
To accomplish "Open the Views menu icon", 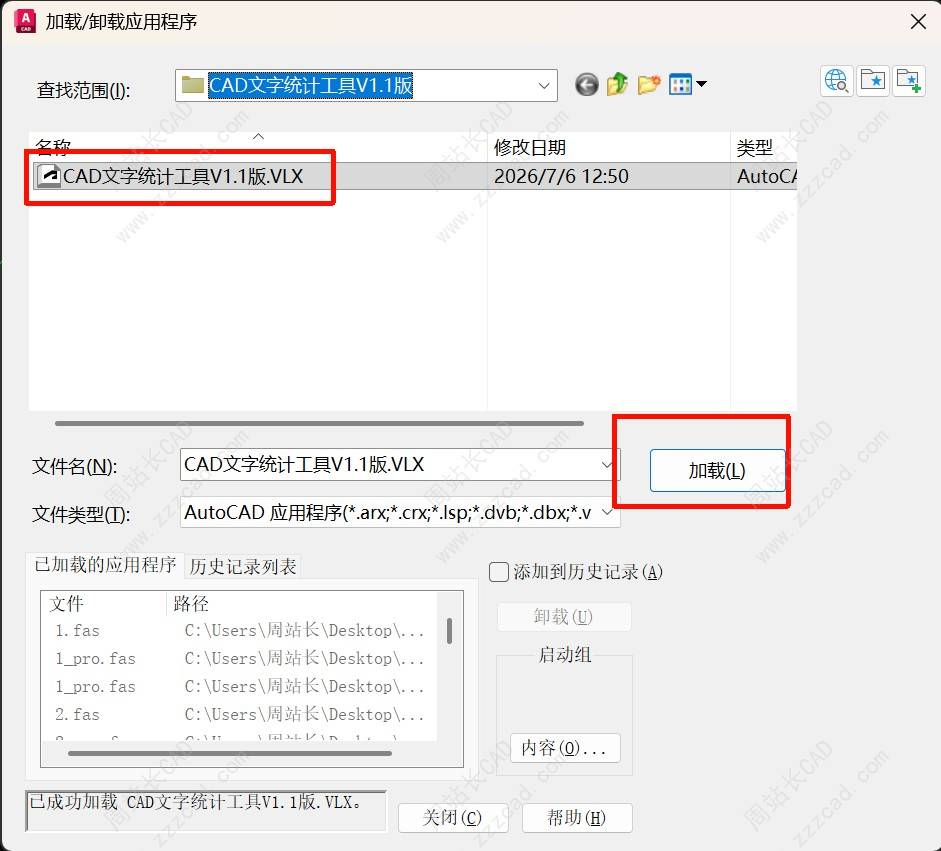I will (681, 85).
